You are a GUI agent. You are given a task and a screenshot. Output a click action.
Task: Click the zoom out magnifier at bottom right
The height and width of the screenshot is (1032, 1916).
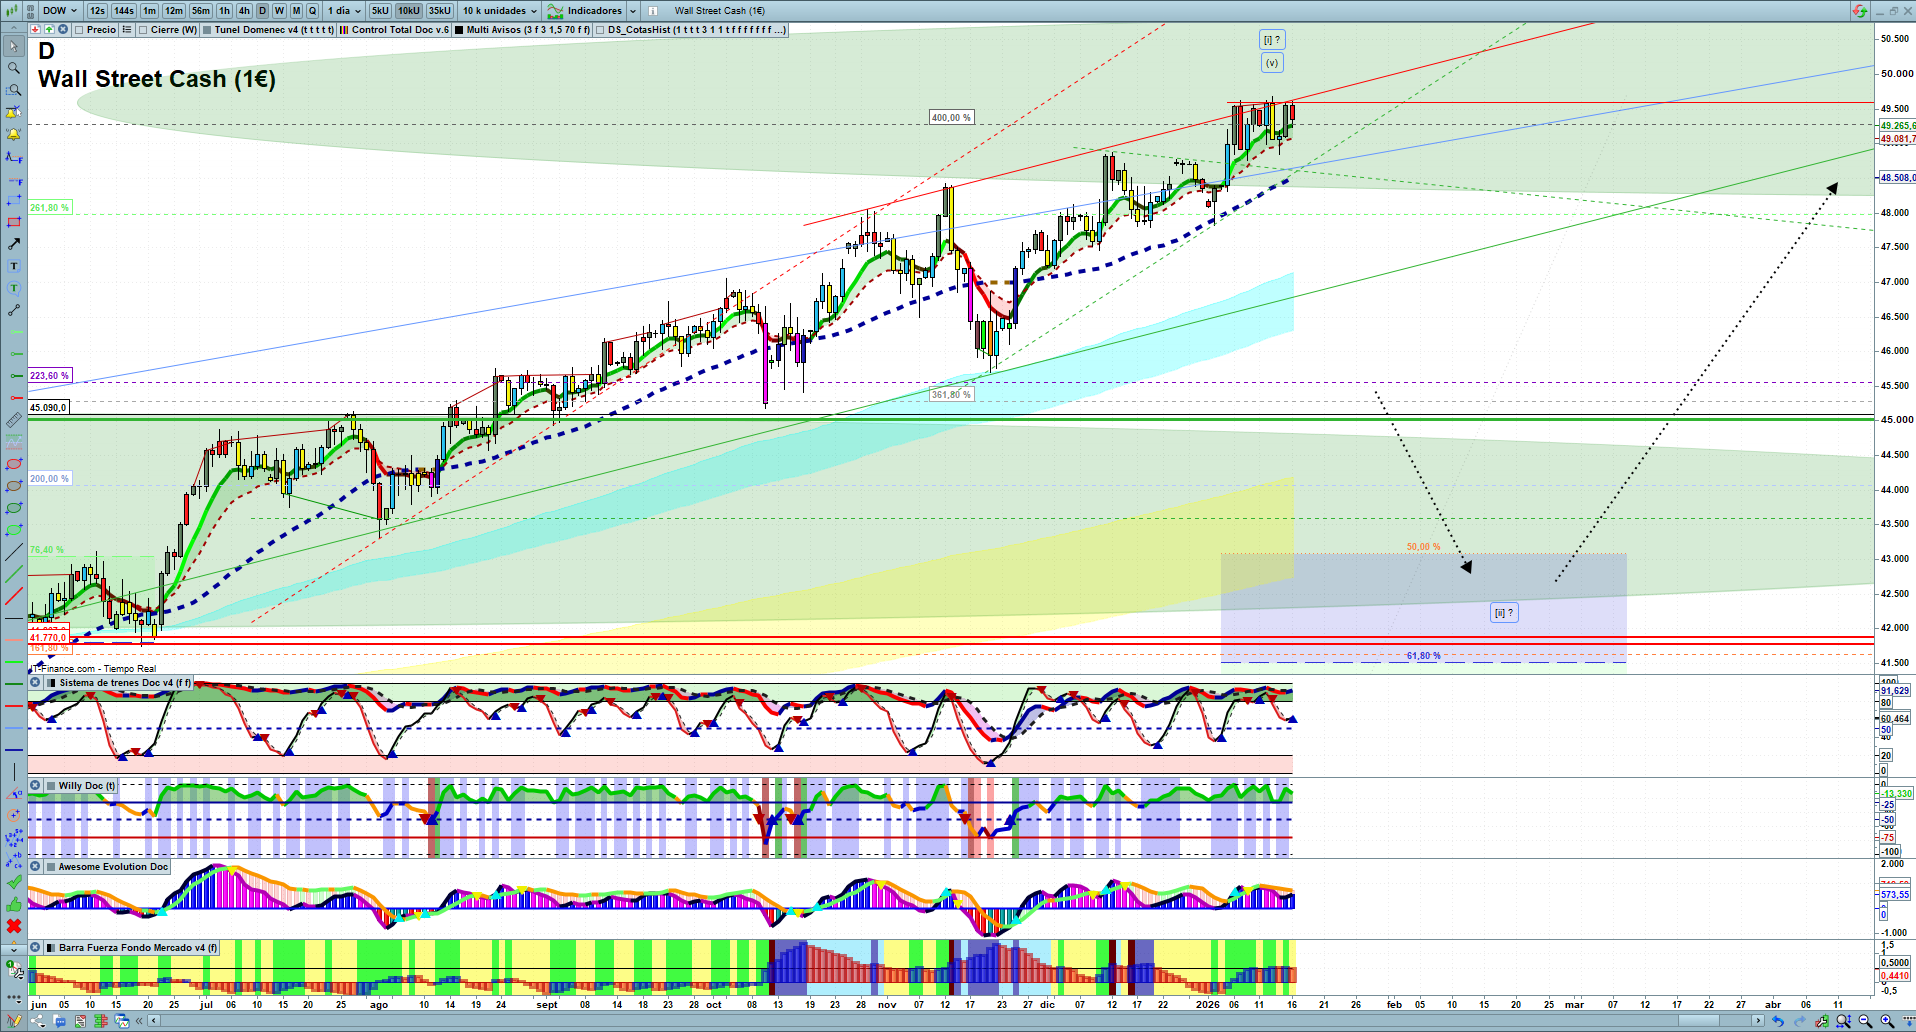[x=1865, y=1021]
